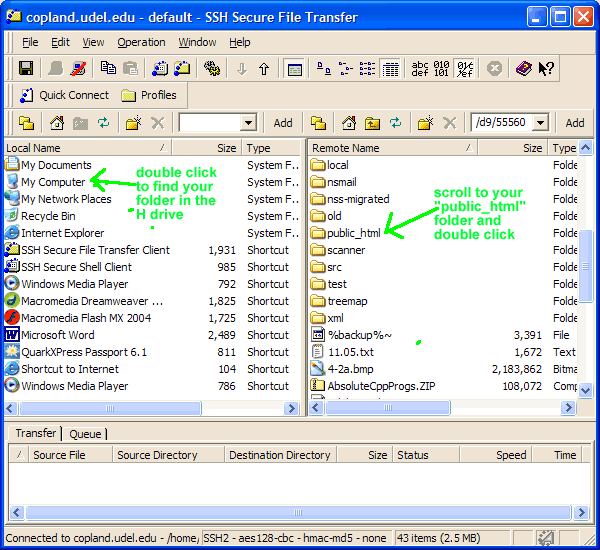Screen dimensions: 600x550
Task: Click the local pane Home icon
Action: 57,123
